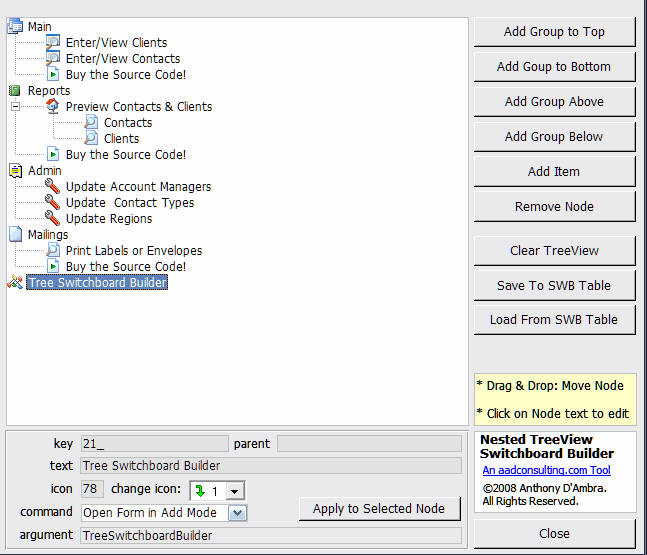Select Buy the Source Code text under Mailings

[126, 267]
